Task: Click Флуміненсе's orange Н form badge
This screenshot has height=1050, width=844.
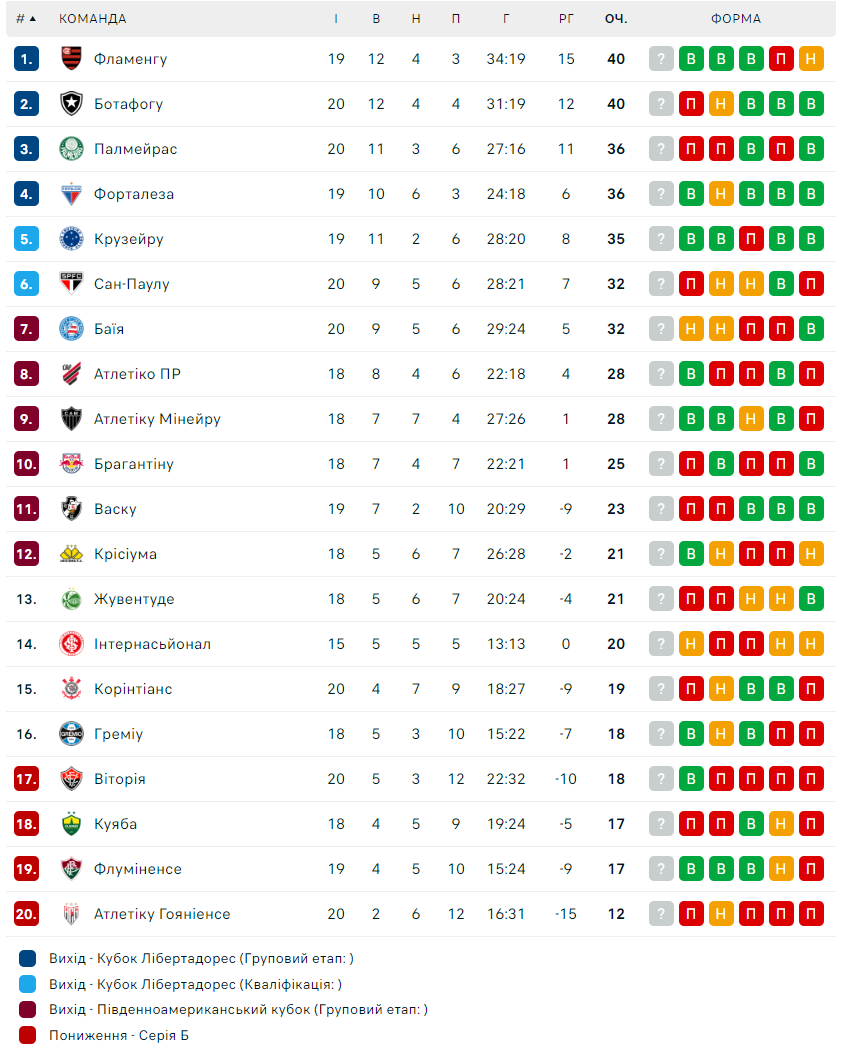Action: coord(782,869)
